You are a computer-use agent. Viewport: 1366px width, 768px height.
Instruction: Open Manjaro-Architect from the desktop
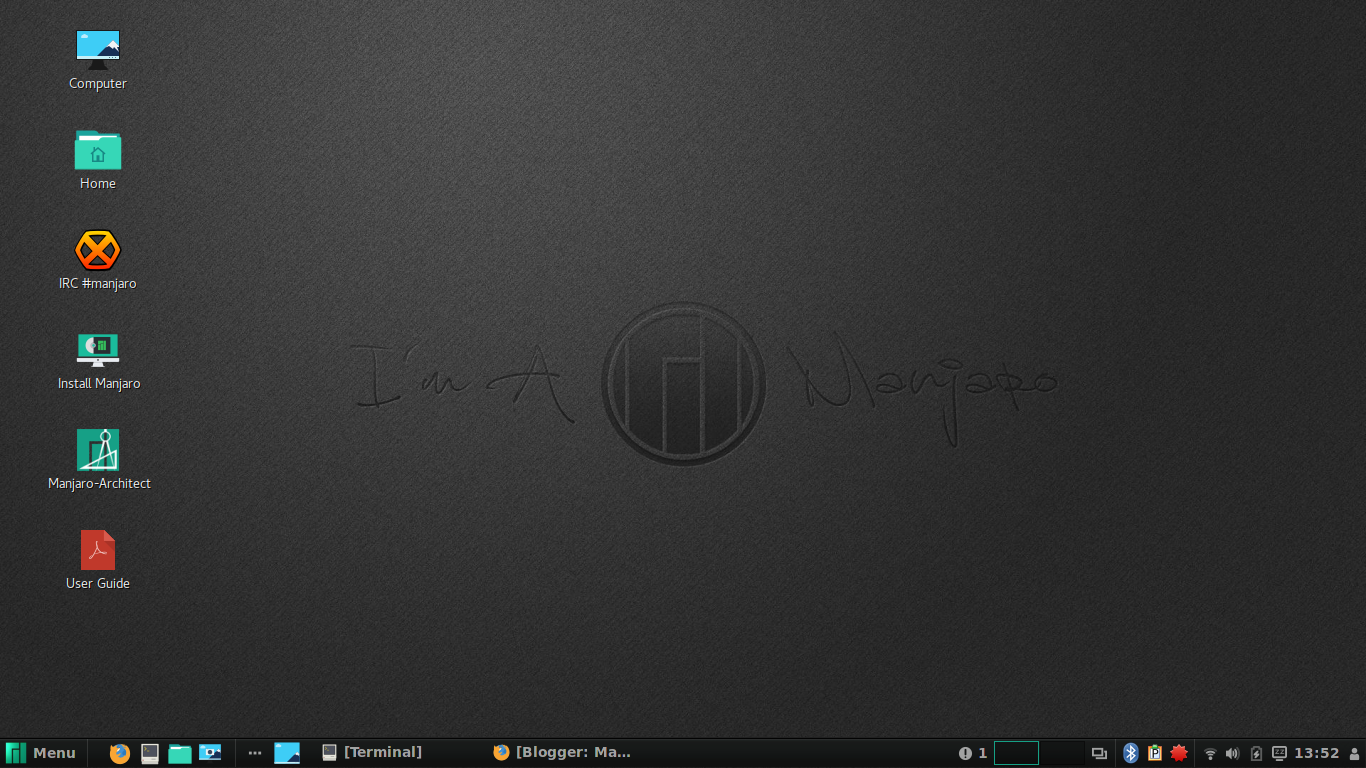(x=97, y=449)
